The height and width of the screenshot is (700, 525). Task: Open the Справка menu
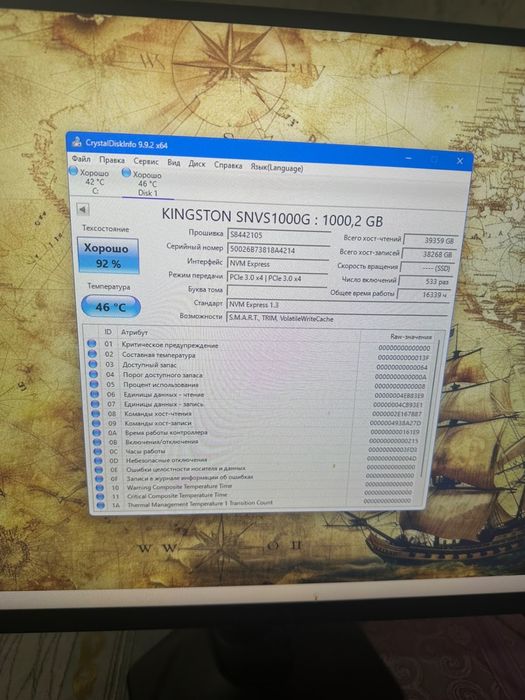pos(228,165)
